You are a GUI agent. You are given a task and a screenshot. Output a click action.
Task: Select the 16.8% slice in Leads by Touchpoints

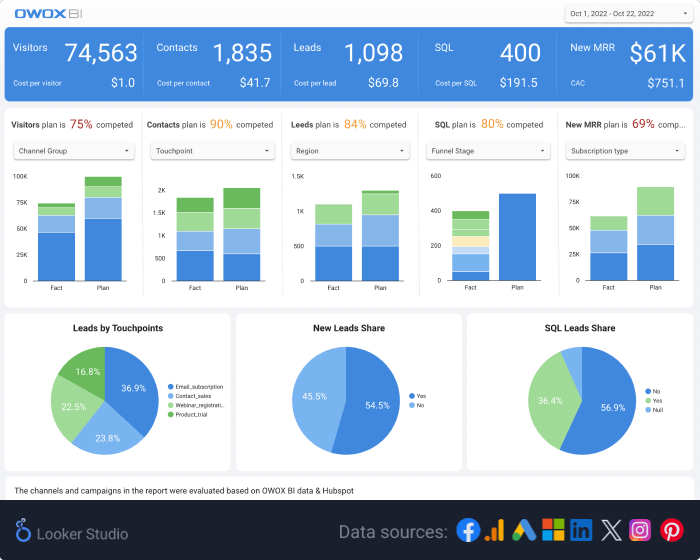(87, 371)
